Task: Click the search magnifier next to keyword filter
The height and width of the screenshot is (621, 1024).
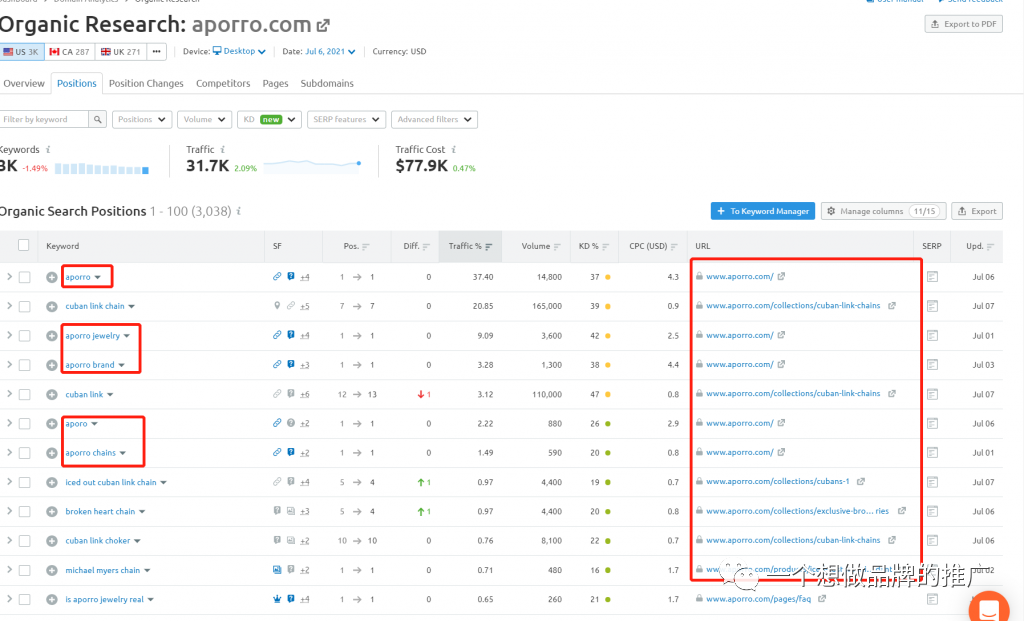Action: (x=97, y=119)
